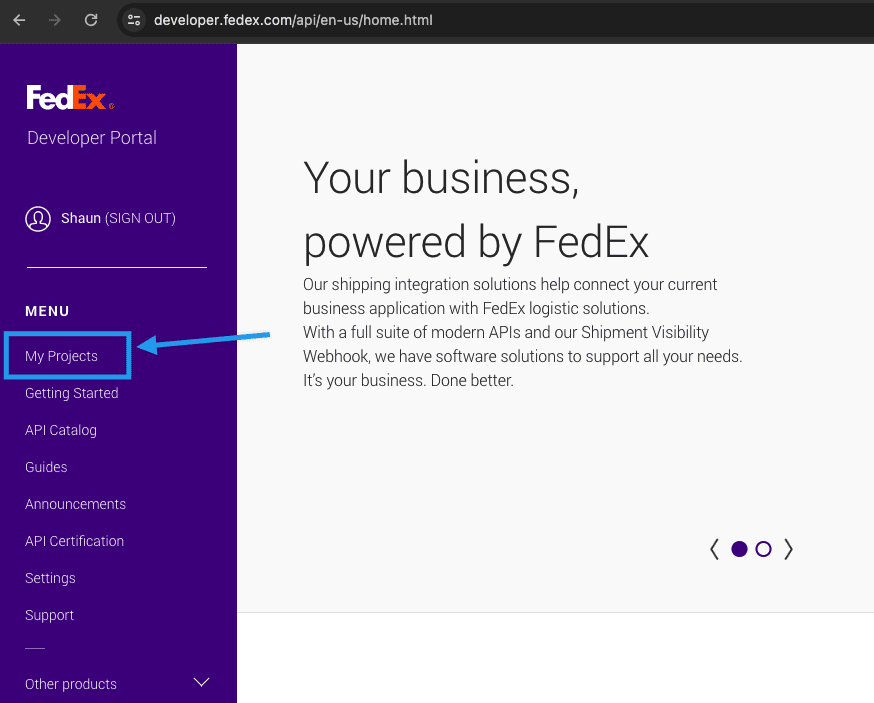Image resolution: width=874 pixels, height=703 pixels.
Task: Click the right carousel arrow
Action: [788, 548]
